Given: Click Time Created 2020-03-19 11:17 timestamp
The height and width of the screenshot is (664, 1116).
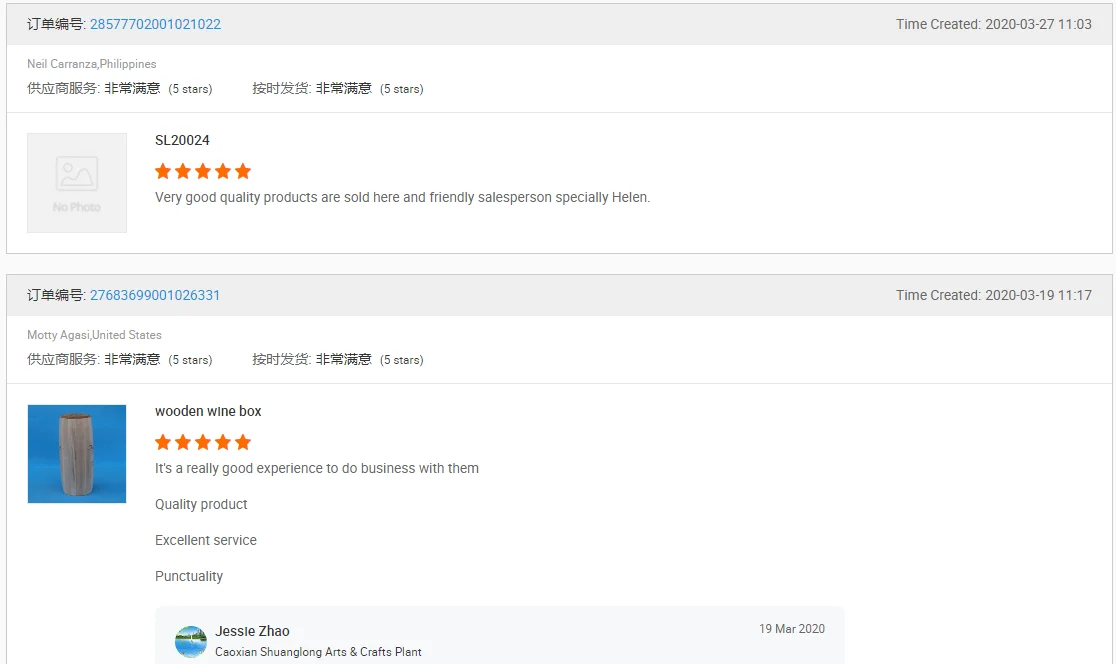Looking at the screenshot, I should click(993, 295).
